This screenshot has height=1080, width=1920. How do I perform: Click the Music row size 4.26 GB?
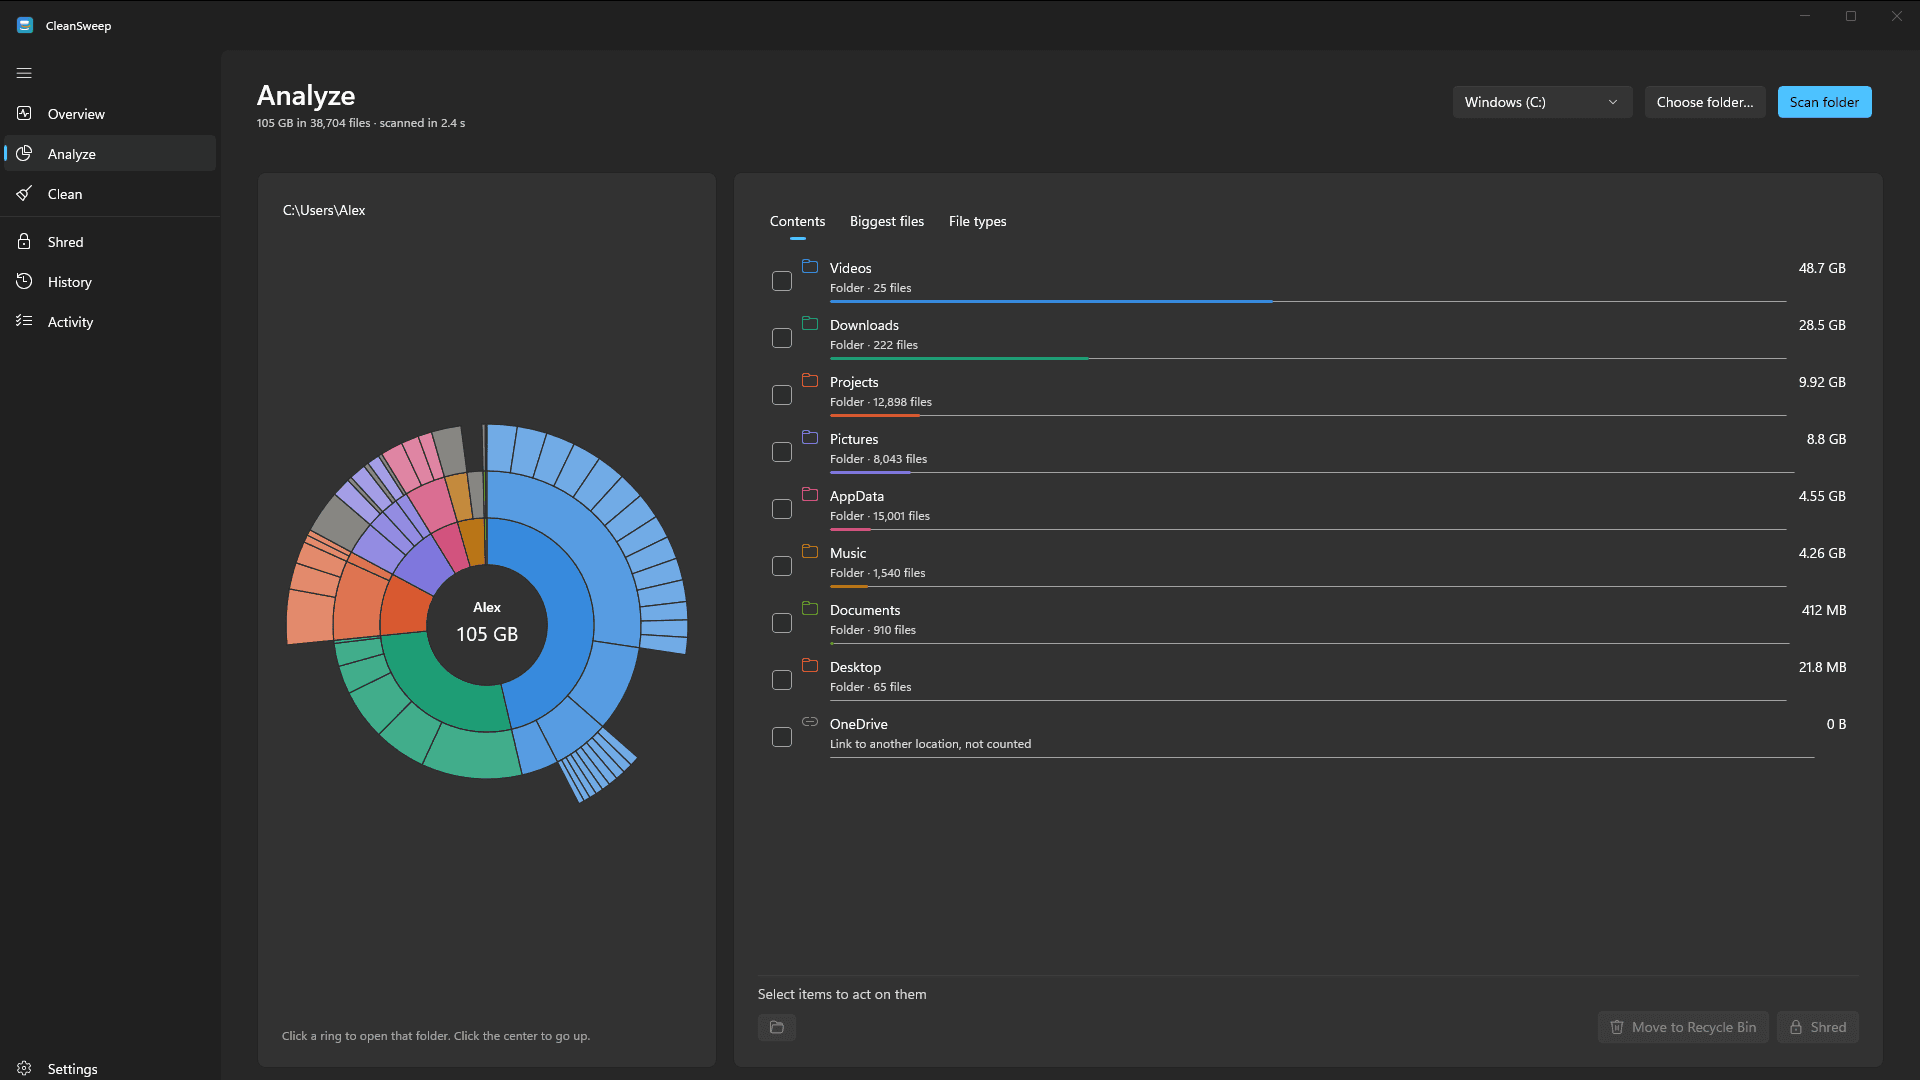(1822, 553)
